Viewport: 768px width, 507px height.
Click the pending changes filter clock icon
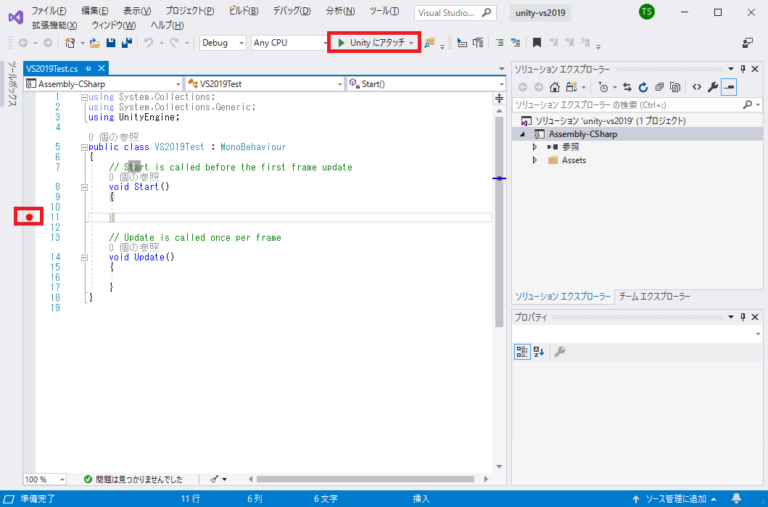point(603,87)
